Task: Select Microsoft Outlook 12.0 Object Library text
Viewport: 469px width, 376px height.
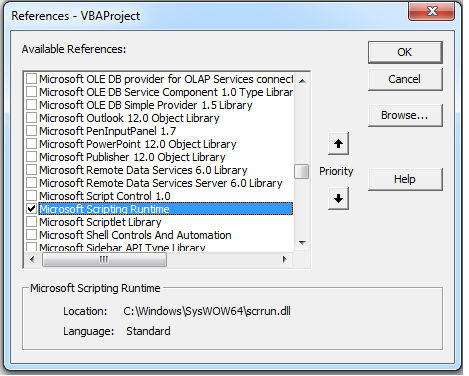Action: [129, 118]
